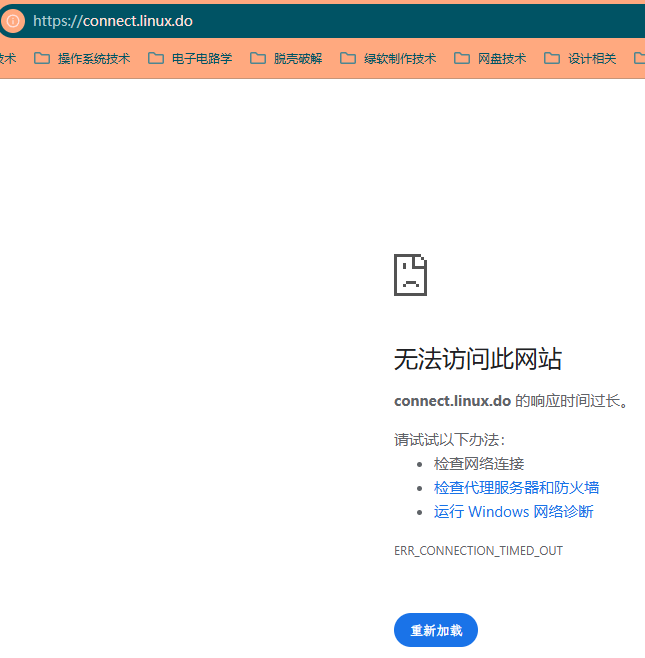Click folder icon beside 设计相关
The height and width of the screenshot is (658, 645).
552,58
